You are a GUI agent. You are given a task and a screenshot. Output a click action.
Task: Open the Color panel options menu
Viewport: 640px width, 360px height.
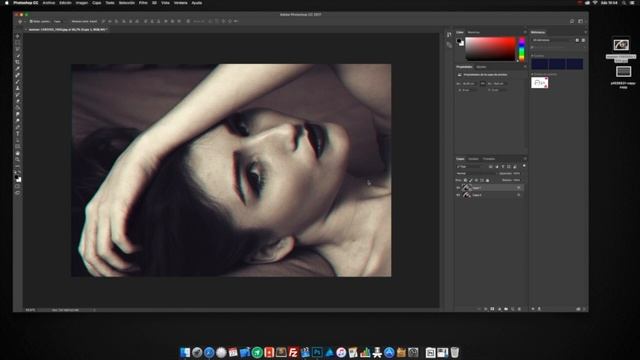pos(525,32)
